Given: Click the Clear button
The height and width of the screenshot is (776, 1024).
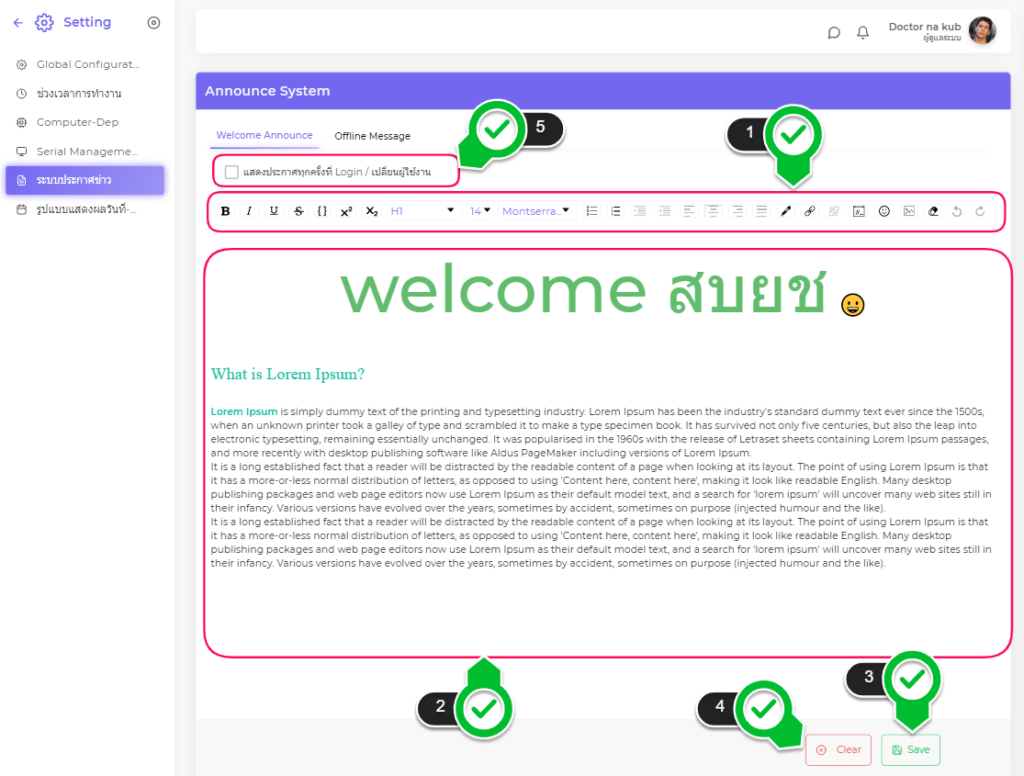Looking at the screenshot, I should coord(838,750).
